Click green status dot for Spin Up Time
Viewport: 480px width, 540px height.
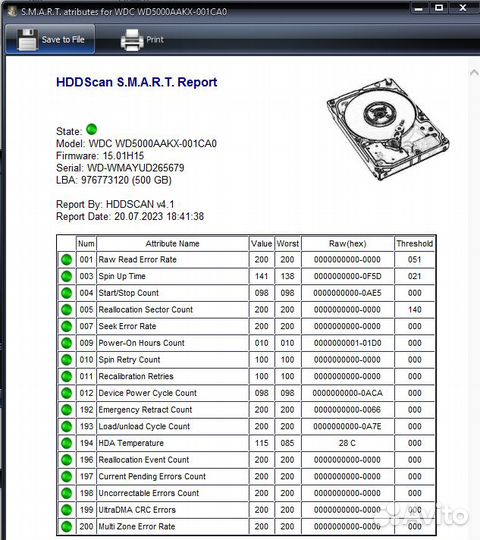[66, 276]
